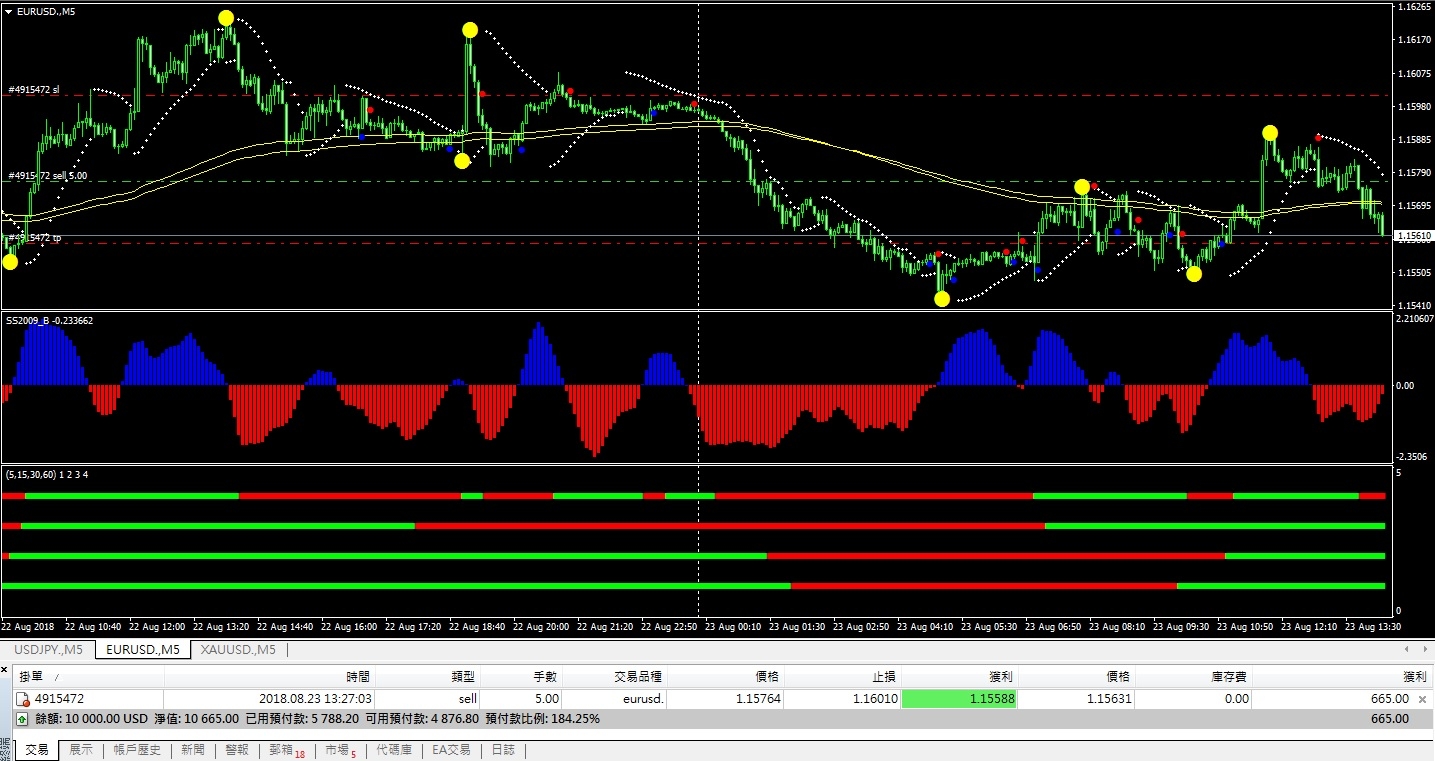This screenshot has width=1435, height=761.
Task: Open the 帳戶歷史 tab
Action: pyautogui.click(x=137, y=749)
